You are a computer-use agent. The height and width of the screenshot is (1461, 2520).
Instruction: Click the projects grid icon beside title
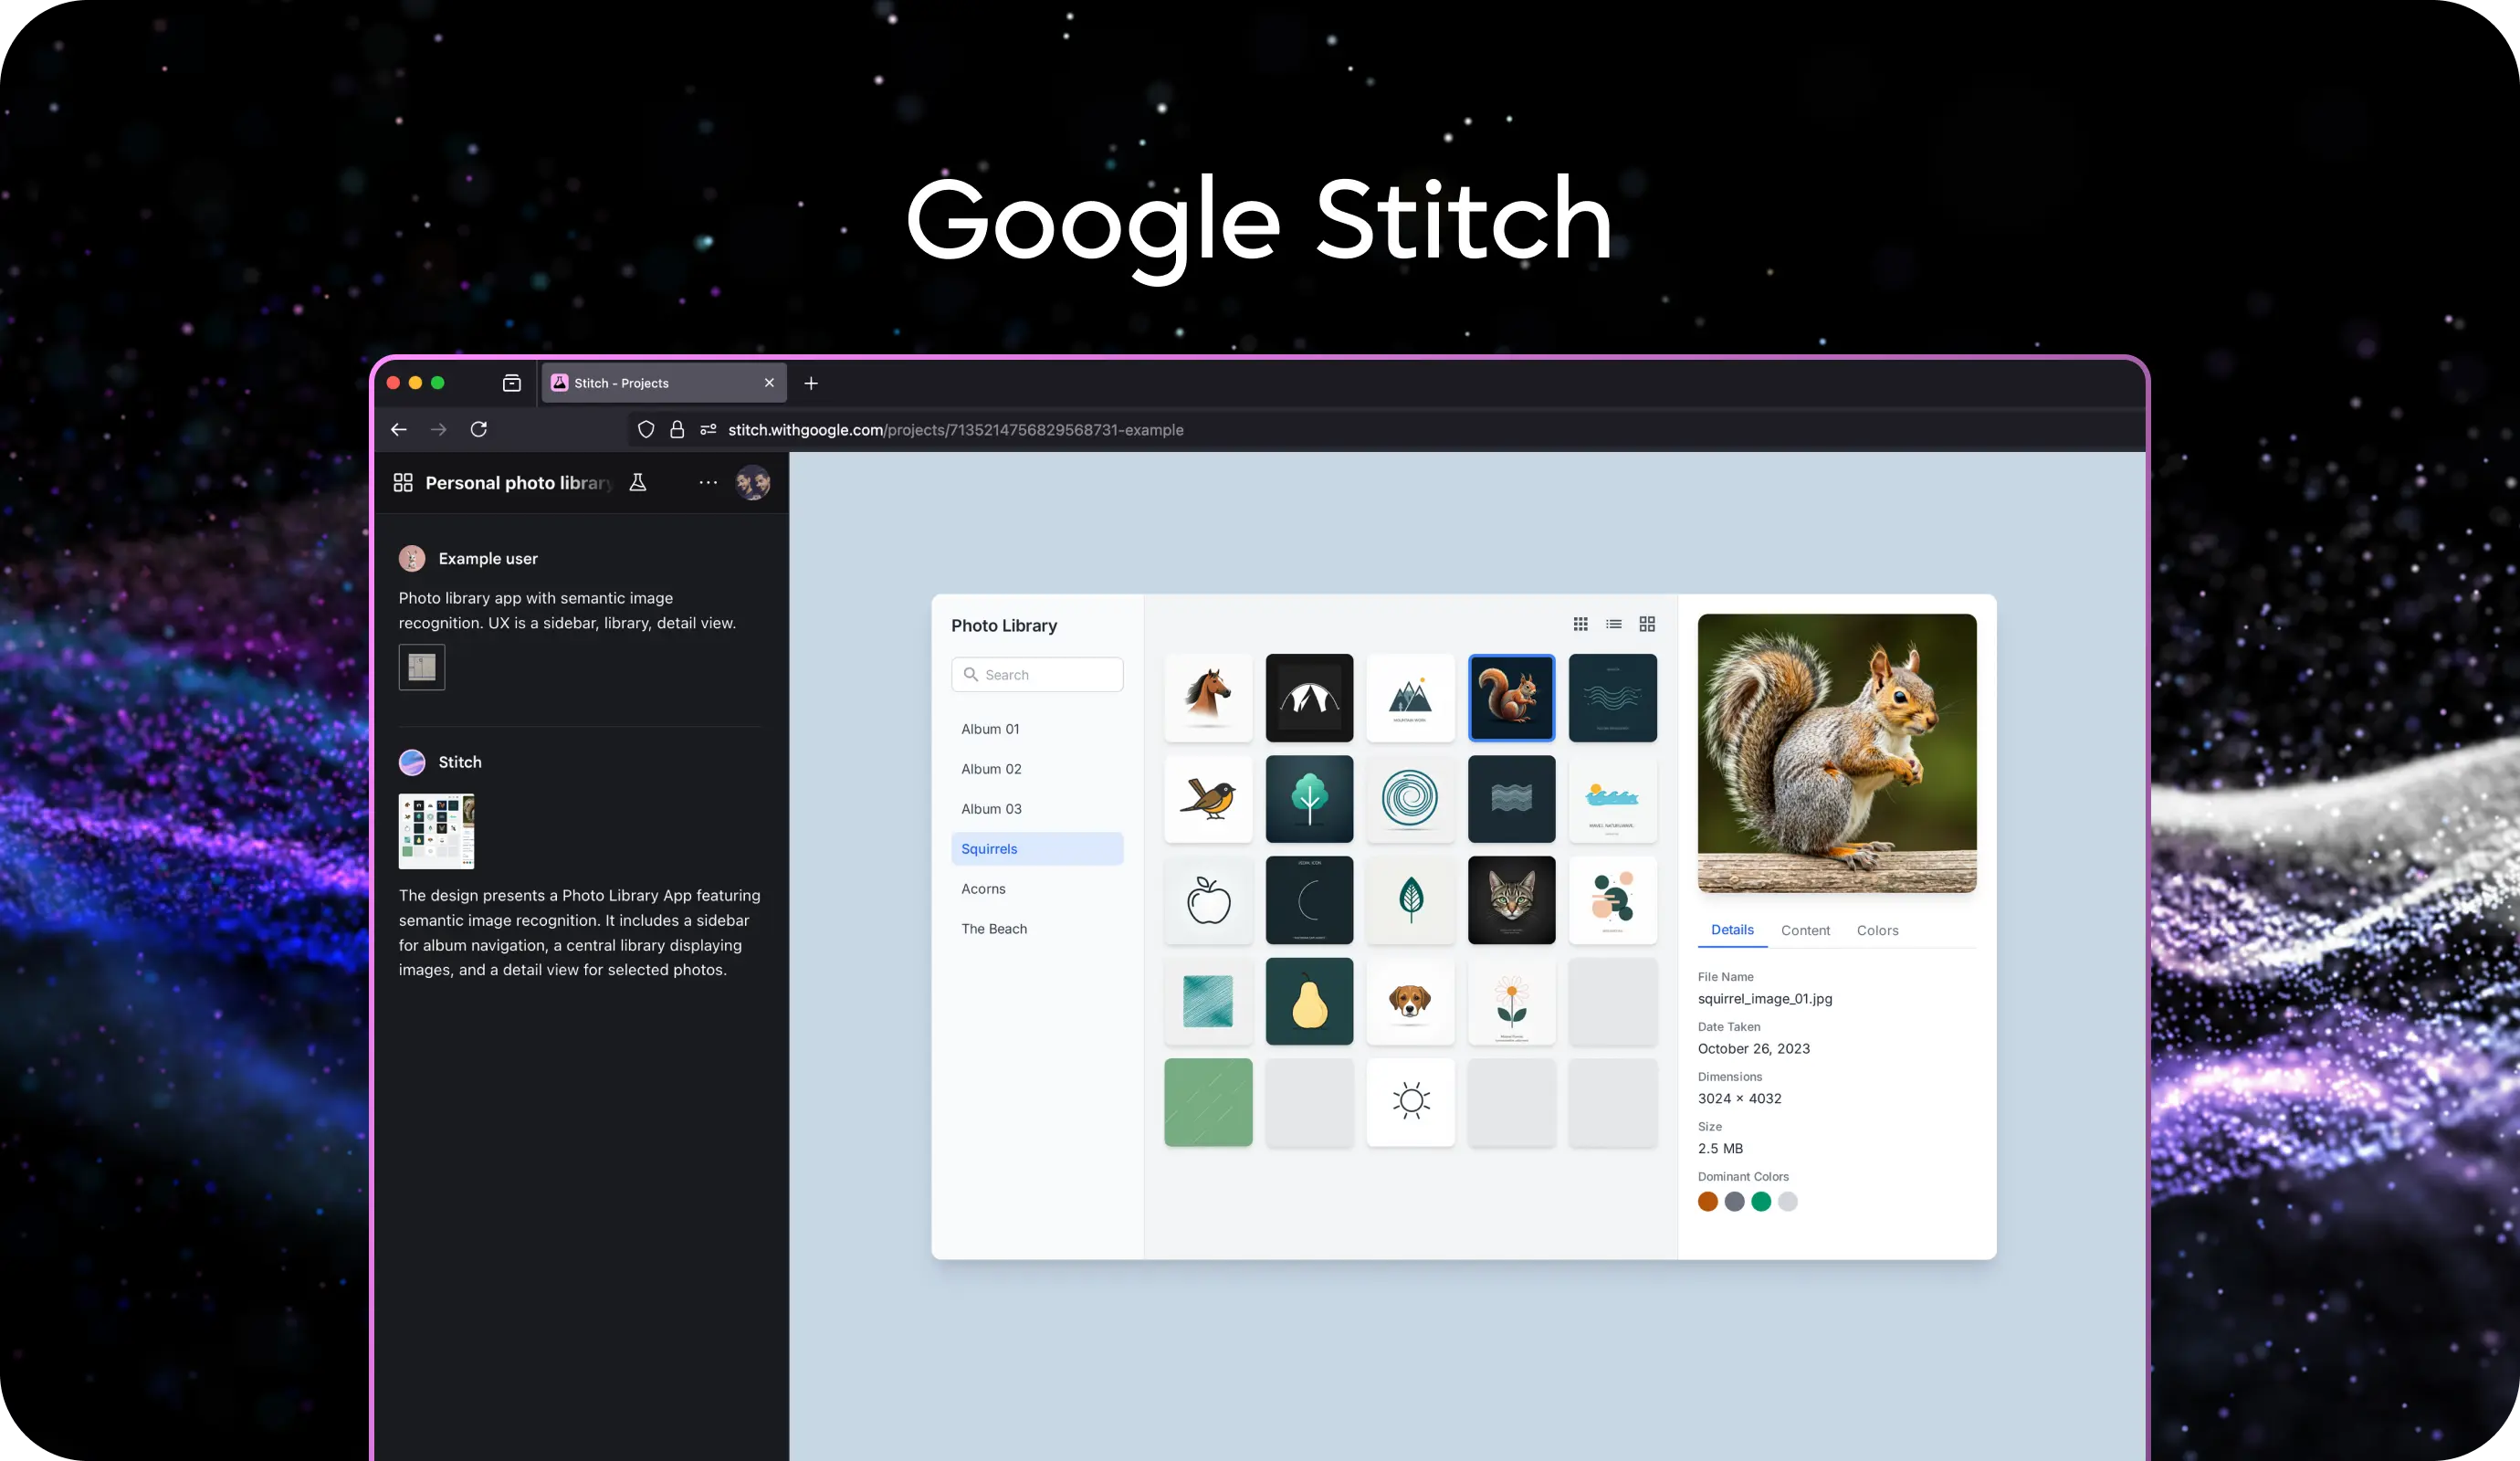[403, 483]
